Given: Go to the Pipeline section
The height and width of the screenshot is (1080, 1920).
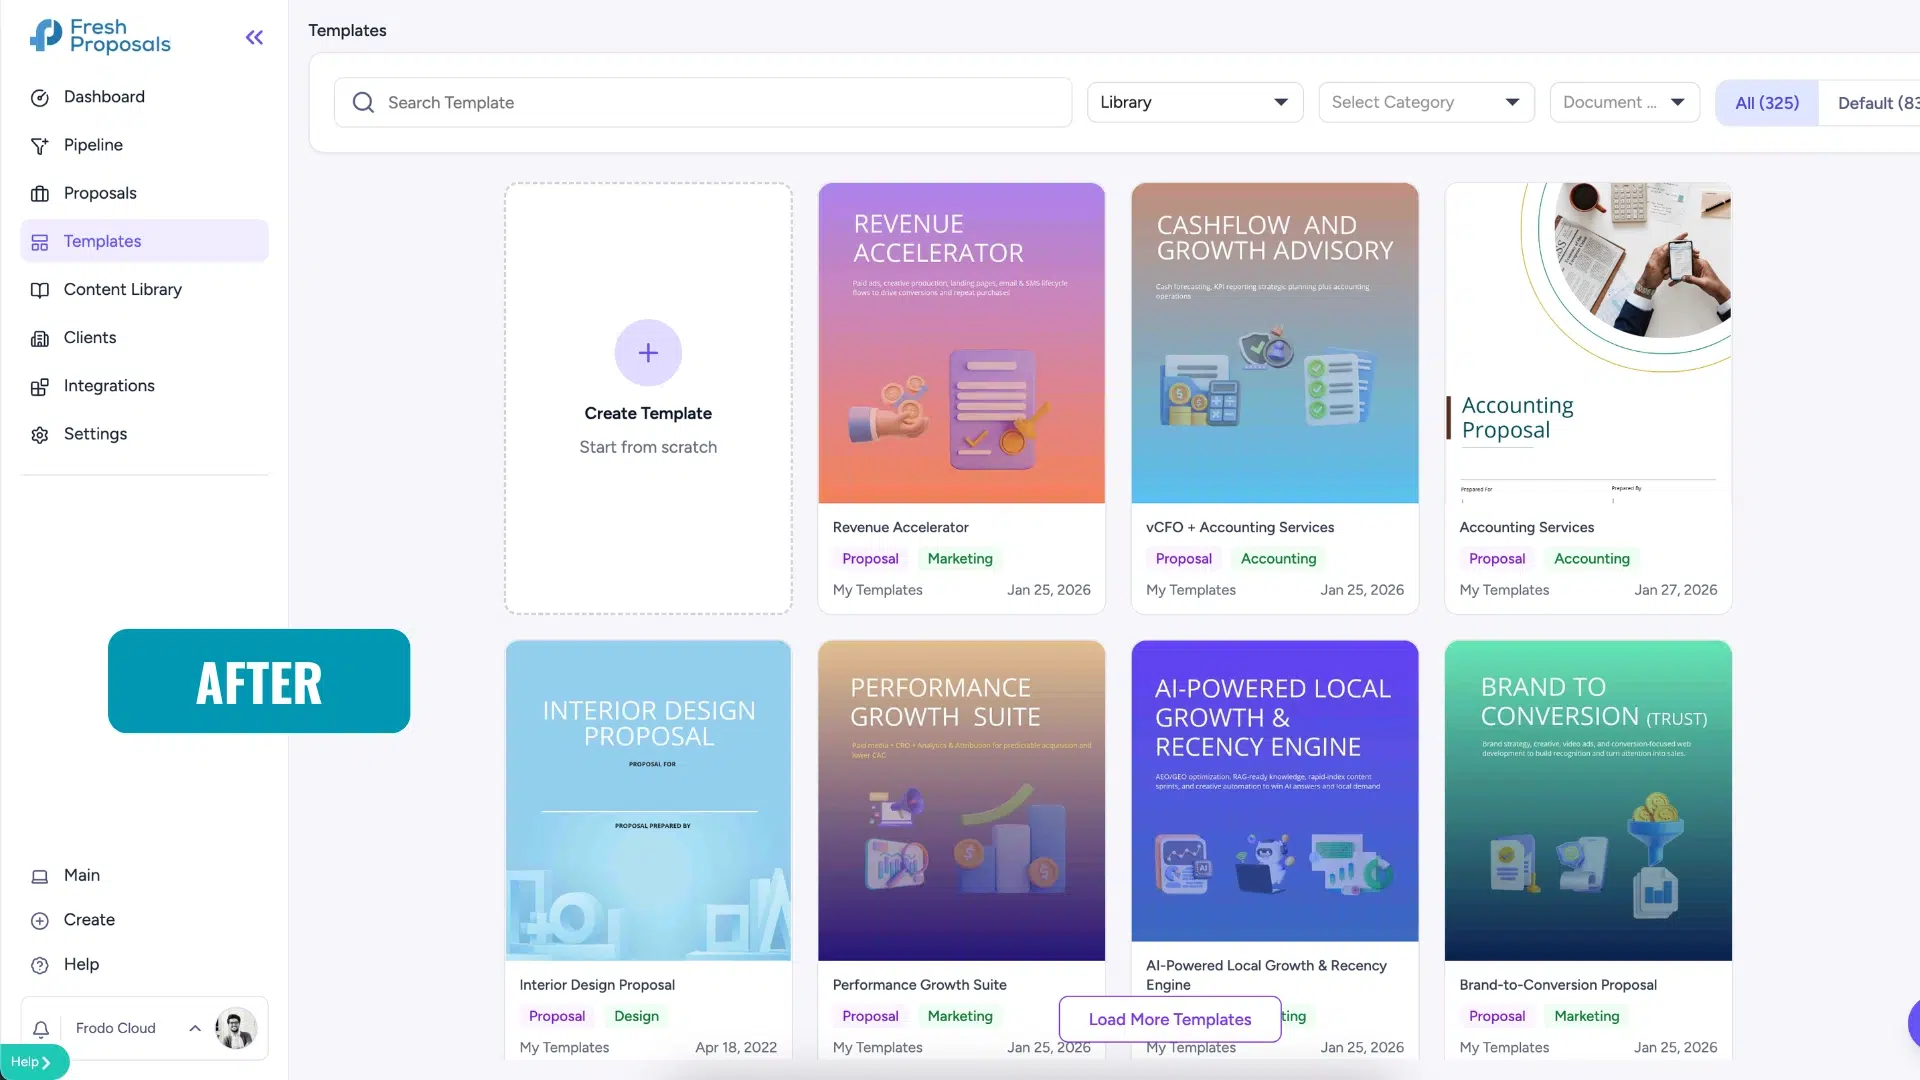Looking at the screenshot, I should tap(144, 145).
